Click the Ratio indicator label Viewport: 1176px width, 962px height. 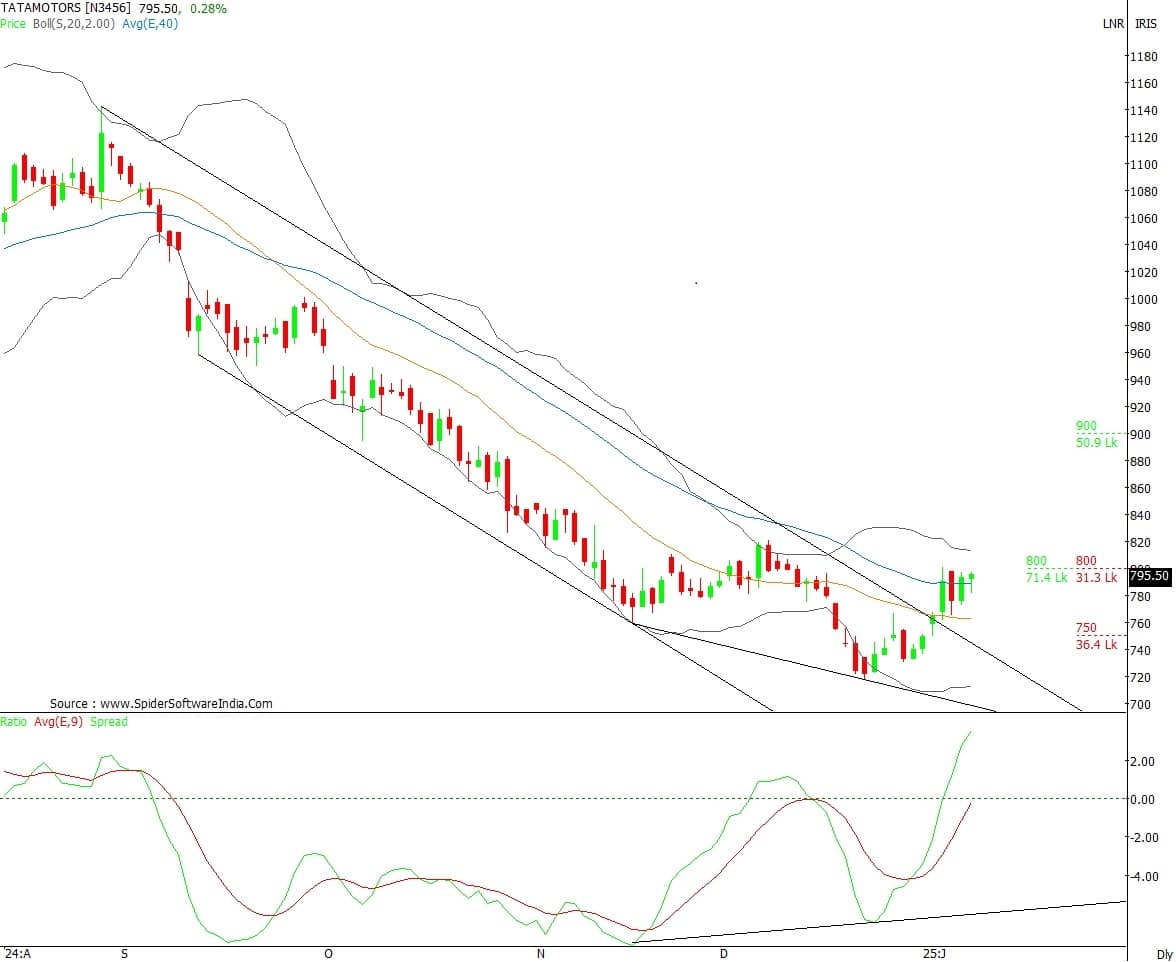tap(14, 721)
